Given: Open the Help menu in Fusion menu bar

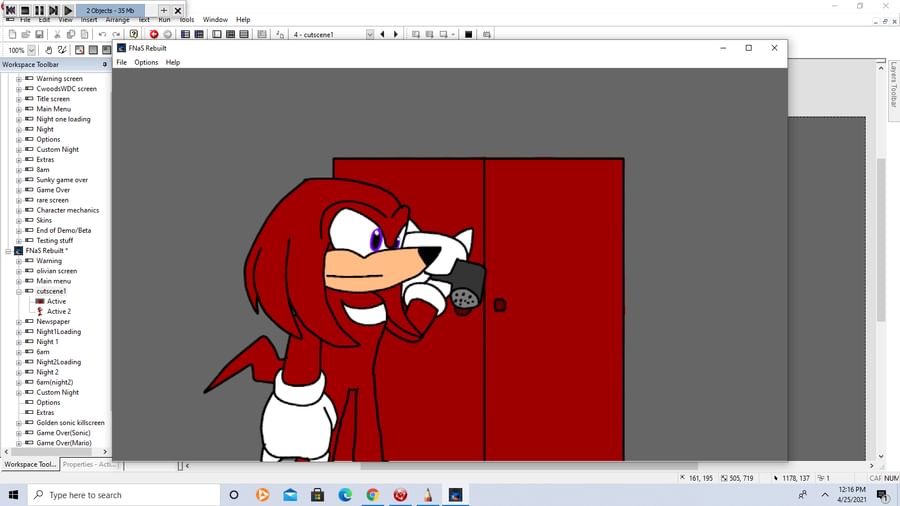Looking at the screenshot, I should tap(243, 20).
